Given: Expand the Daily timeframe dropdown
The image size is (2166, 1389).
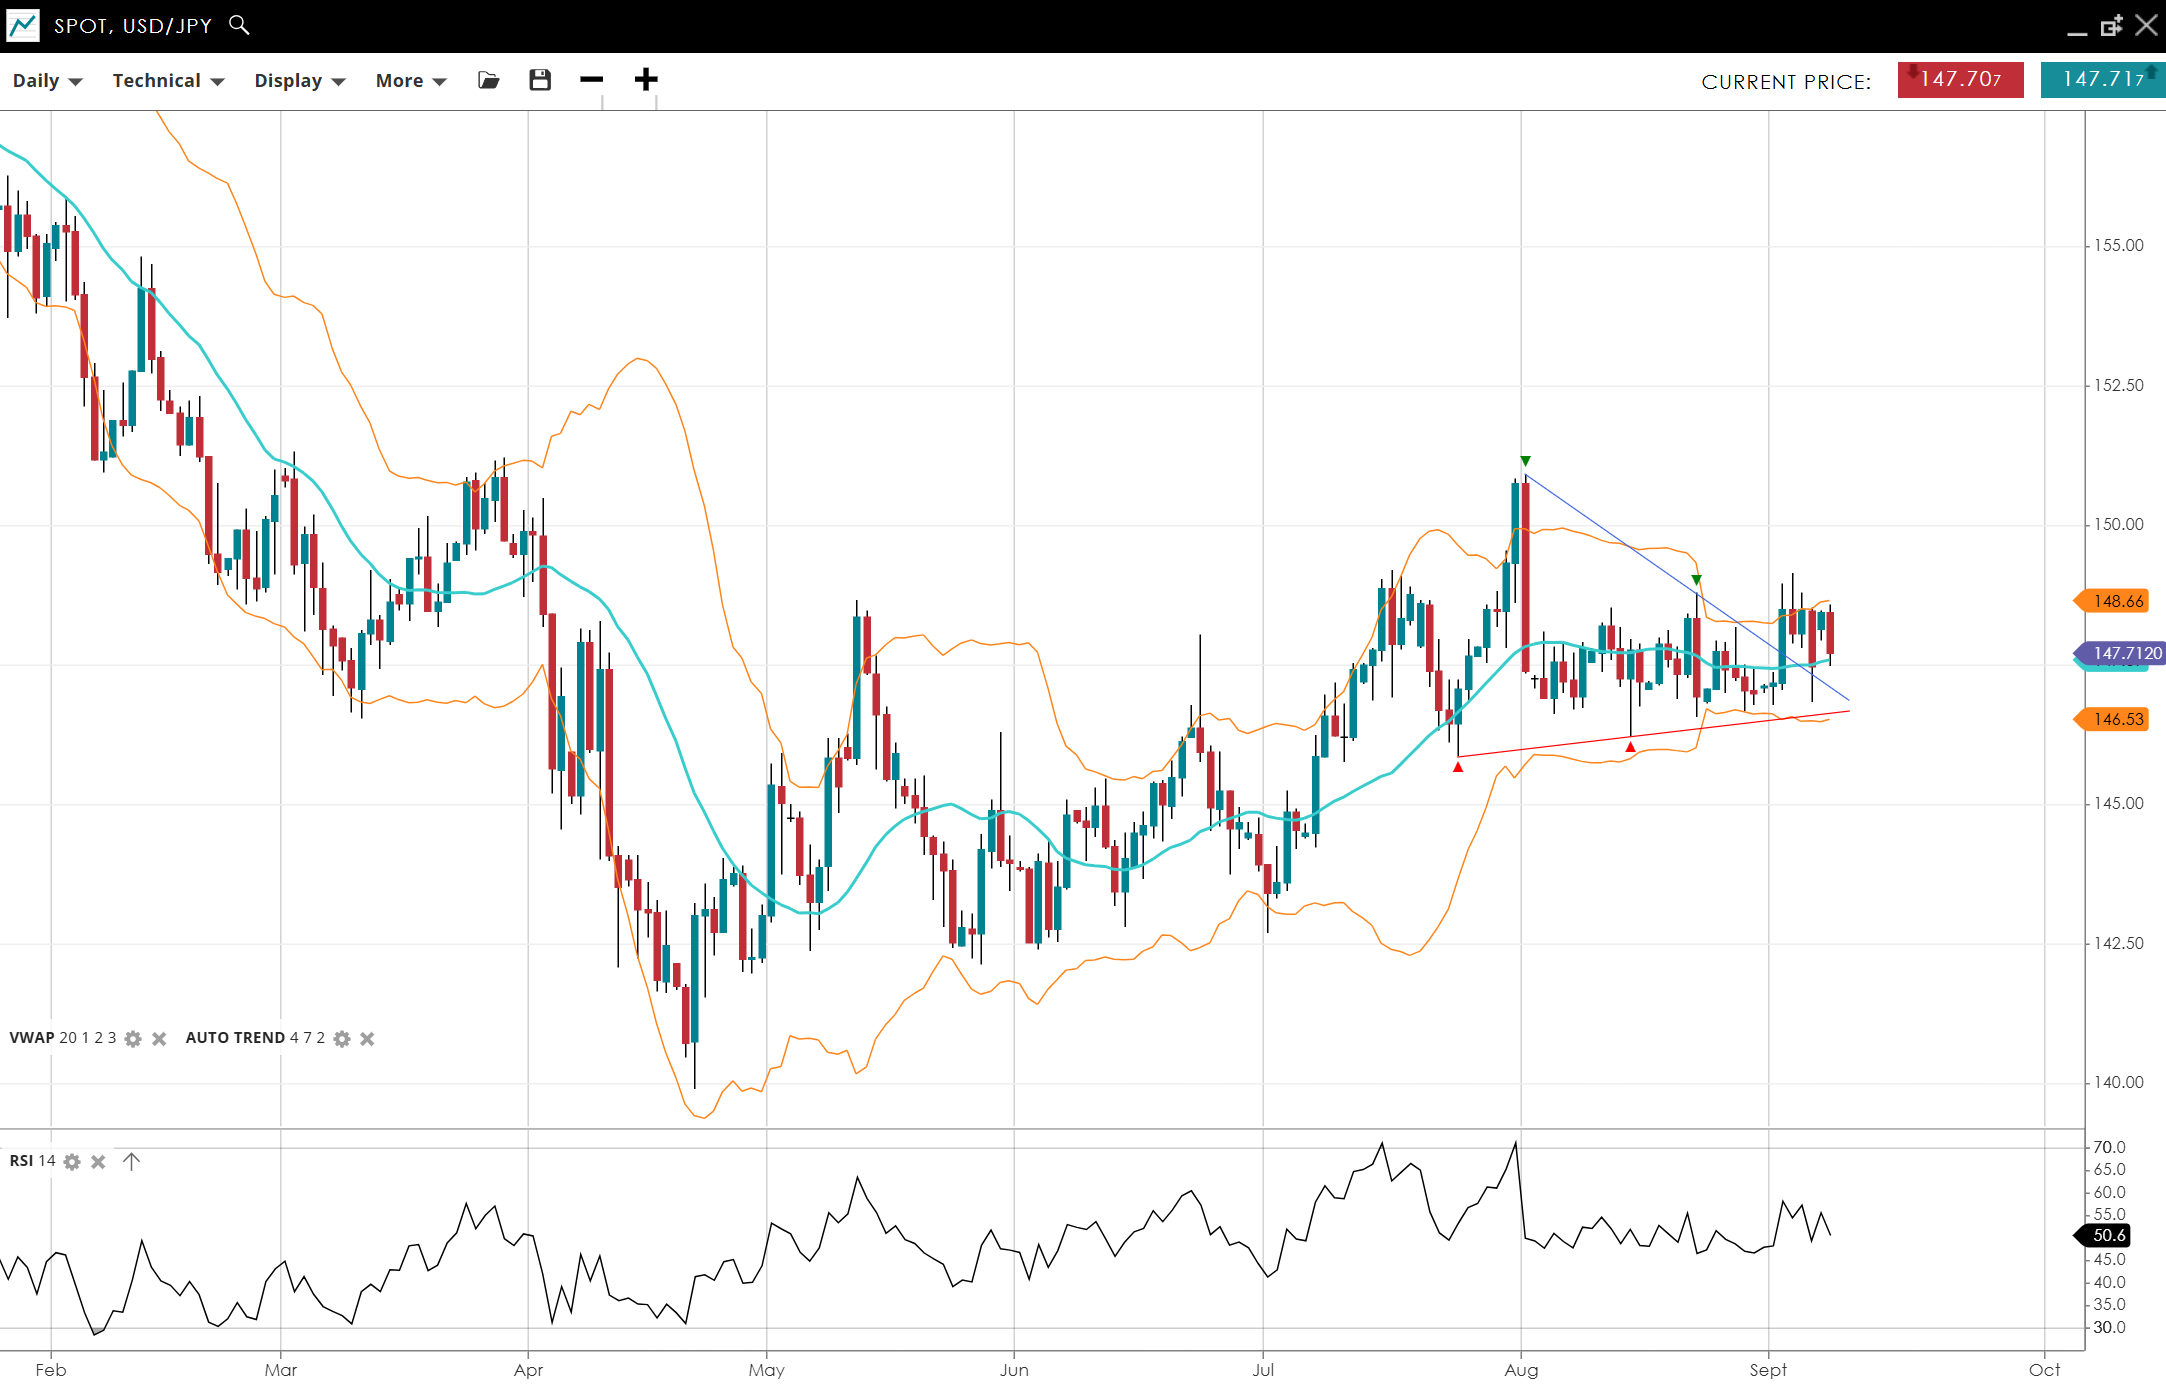Looking at the screenshot, I should (47, 81).
